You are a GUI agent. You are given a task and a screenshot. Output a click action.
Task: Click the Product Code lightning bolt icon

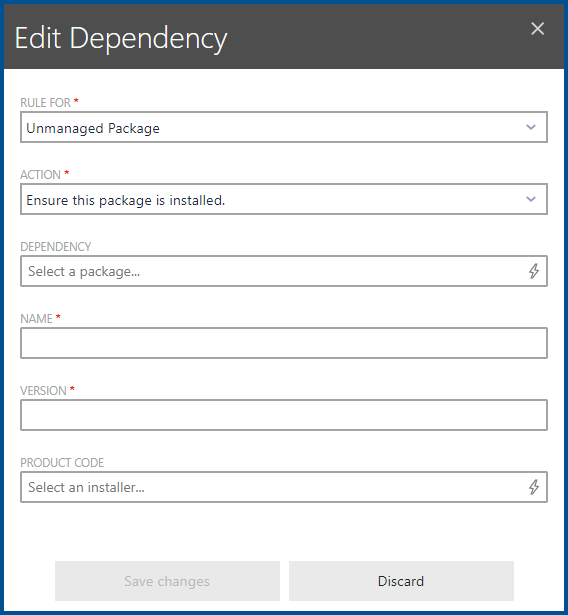(533, 487)
